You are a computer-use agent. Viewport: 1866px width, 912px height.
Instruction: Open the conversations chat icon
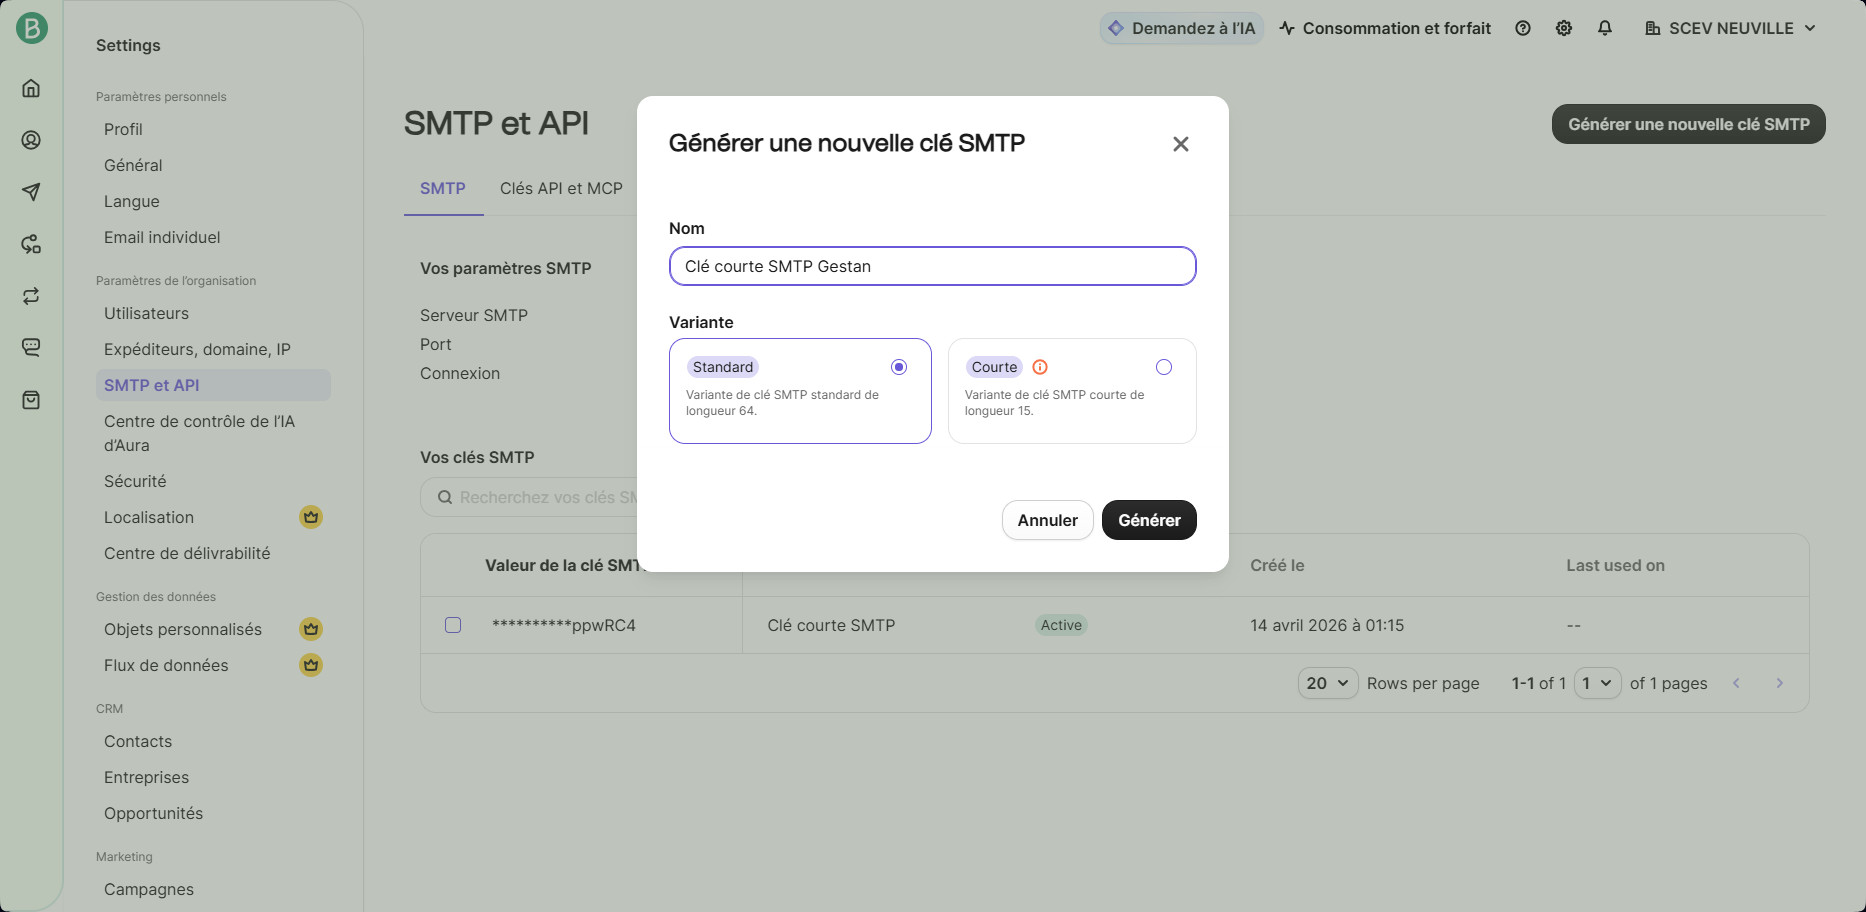pyautogui.click(x=31, y=348)
